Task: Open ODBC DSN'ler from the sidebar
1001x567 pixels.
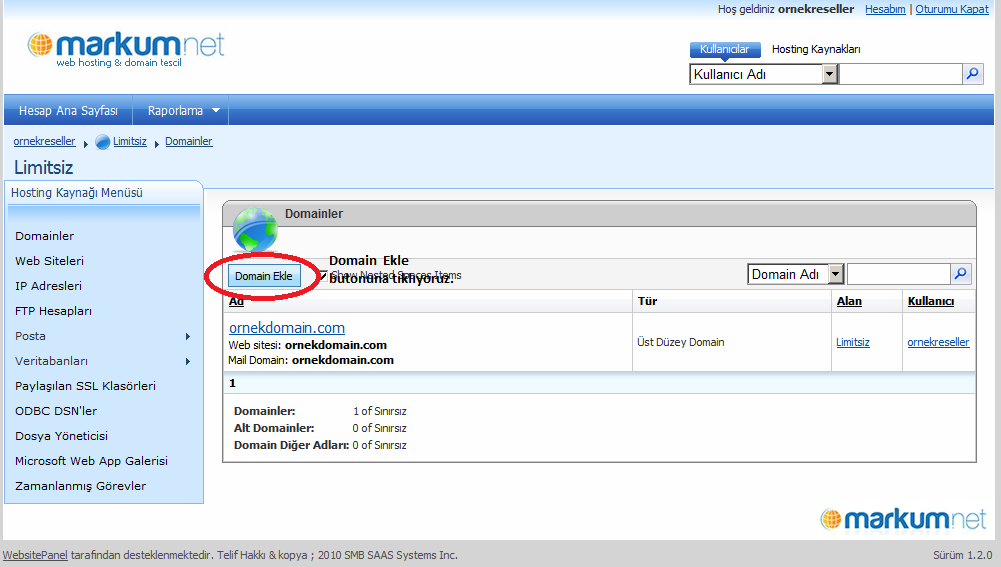Action: pos(56,411)
